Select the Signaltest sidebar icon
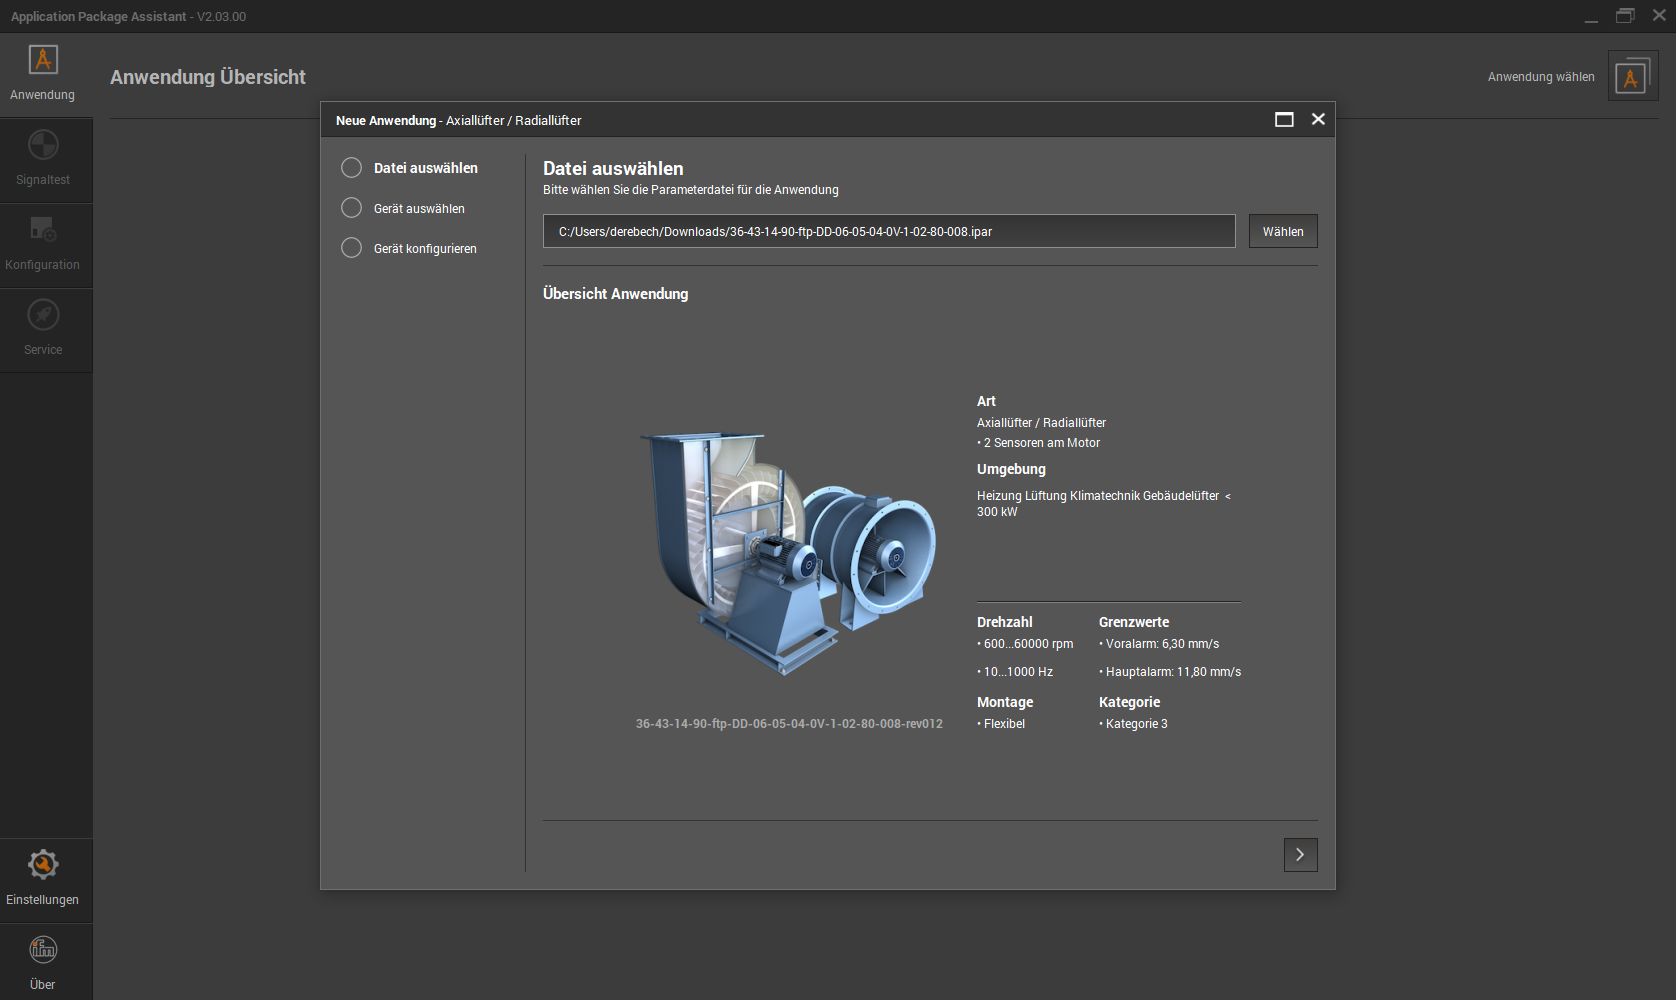1676x1000 pixels. pyautogui.click(x=43, y=146)
